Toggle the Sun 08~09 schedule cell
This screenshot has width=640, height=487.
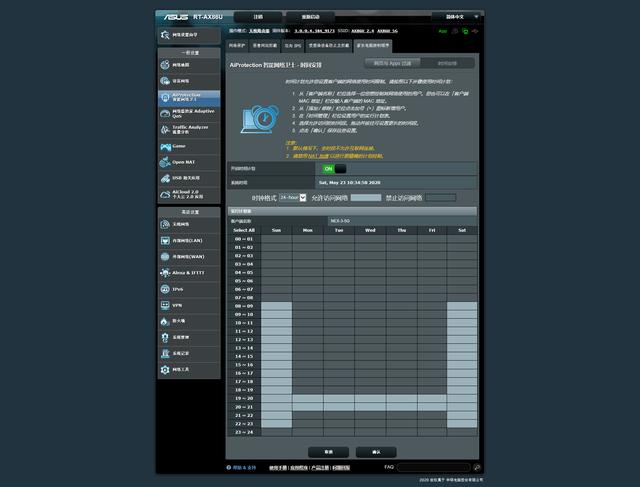coord(276,306)
